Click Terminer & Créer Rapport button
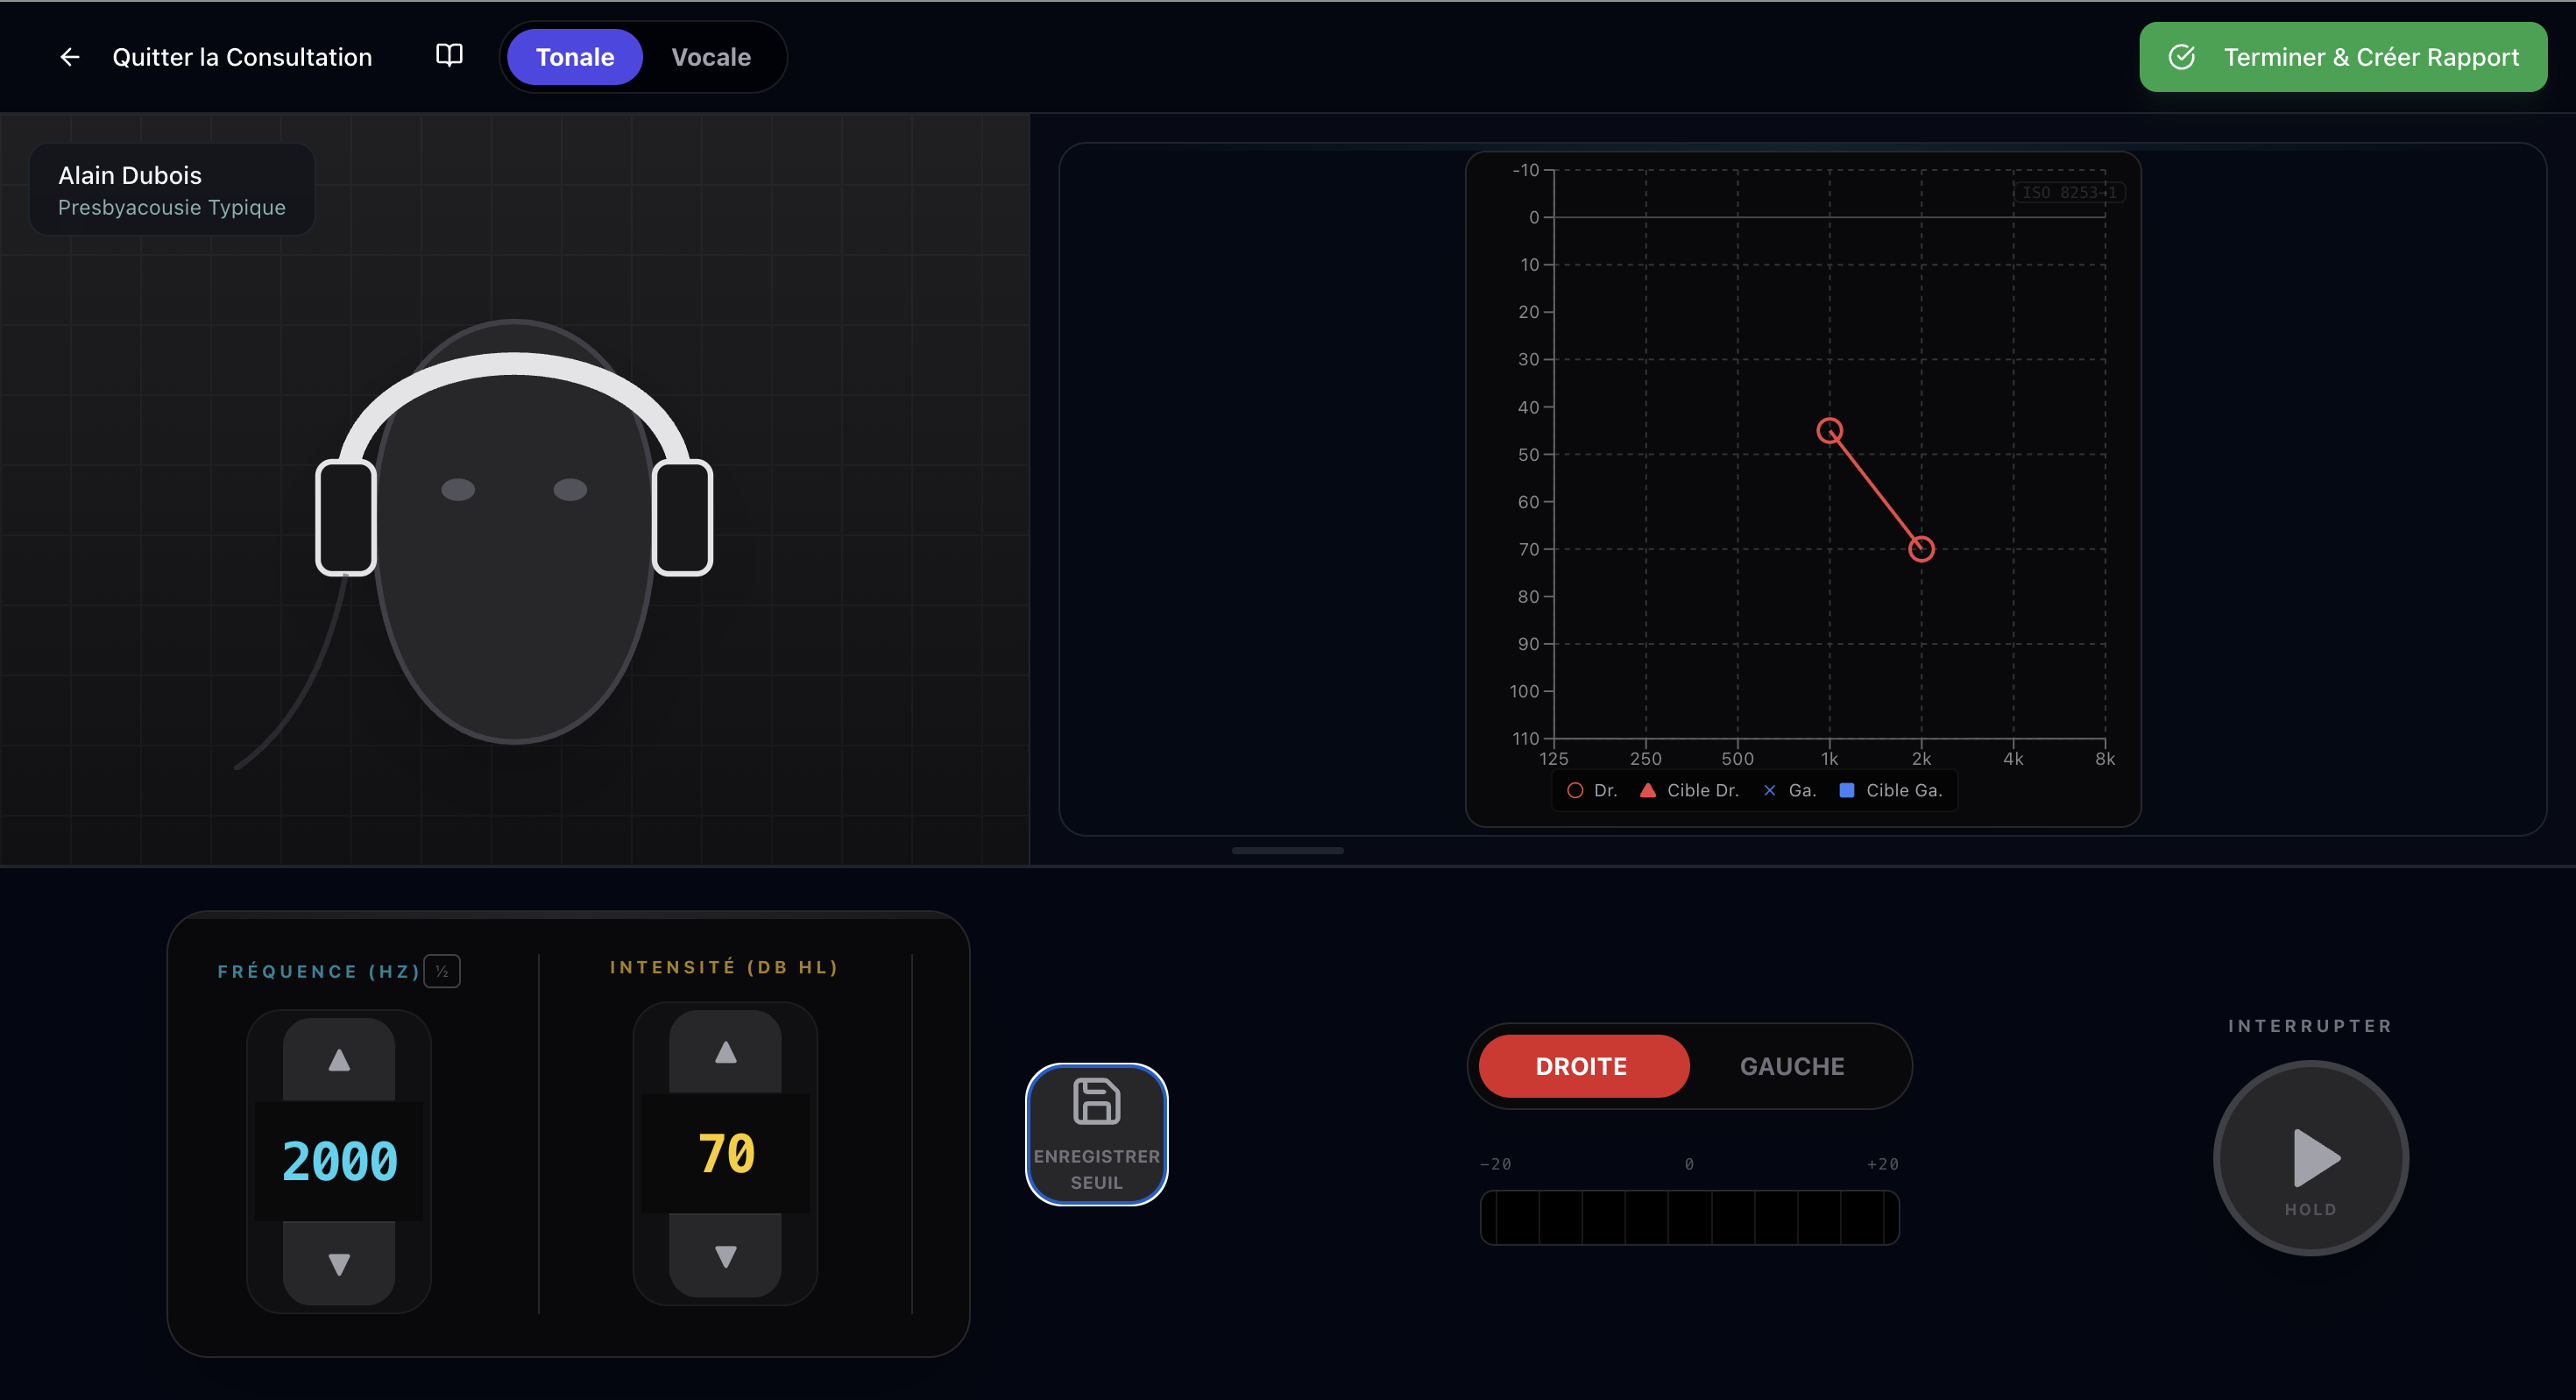Image resolution: width=2576 pixels, height=1400 pixels. (2342, 57)
